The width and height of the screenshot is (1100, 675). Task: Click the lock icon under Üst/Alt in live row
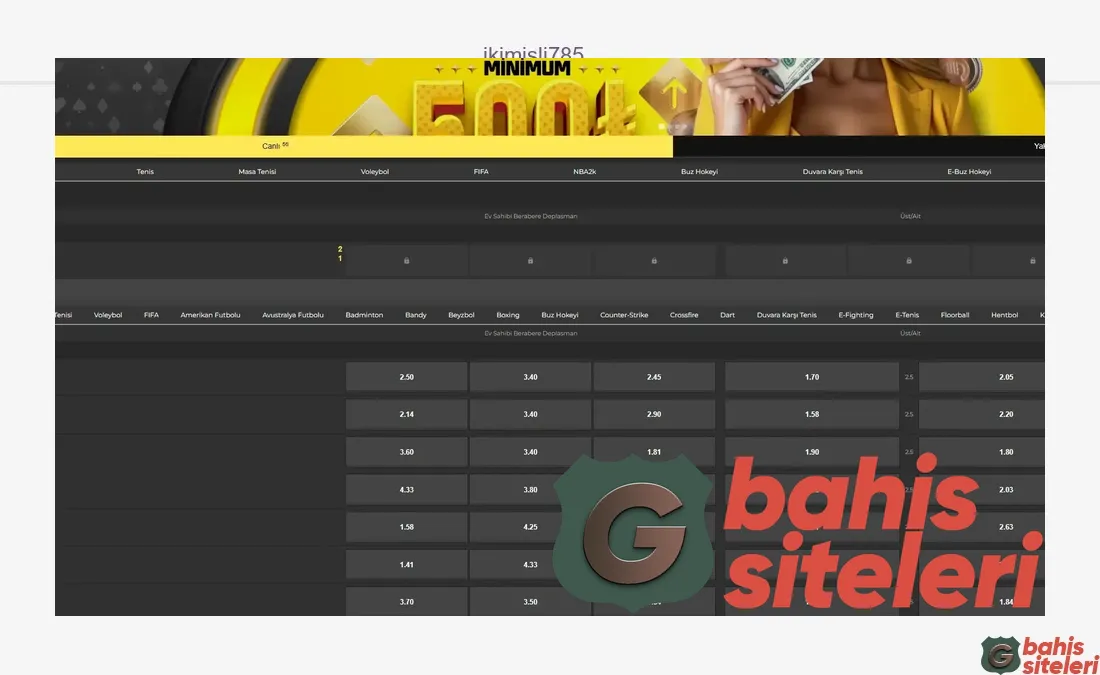click(x=785, y=260)
